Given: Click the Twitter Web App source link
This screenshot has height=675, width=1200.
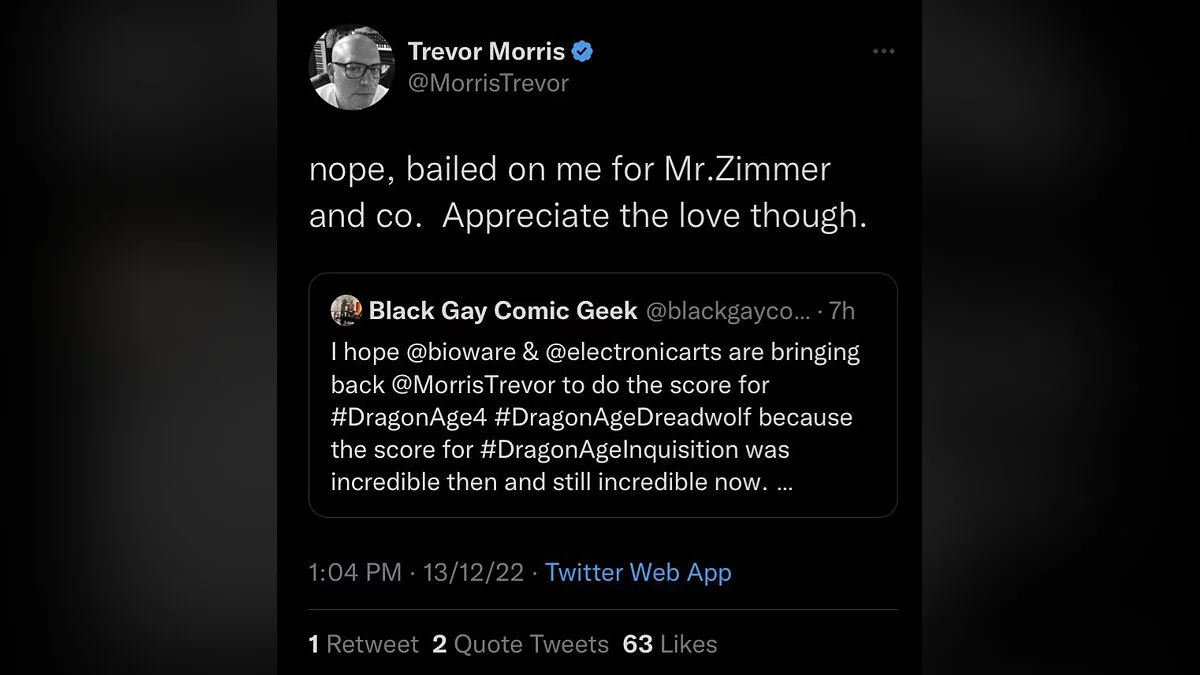Looking at the screenshot, I should (638, 573).
